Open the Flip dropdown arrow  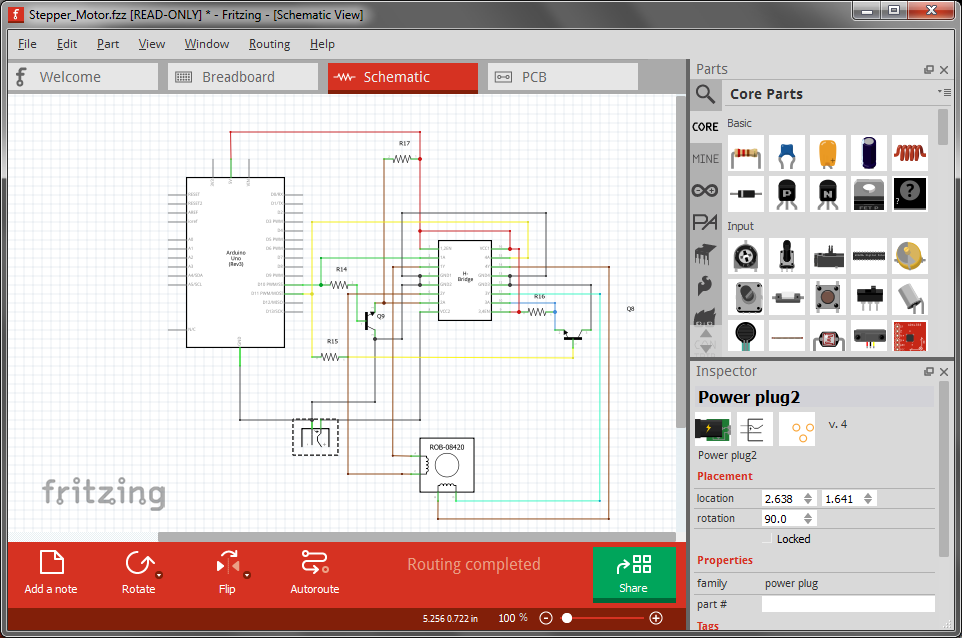point(247,575)
